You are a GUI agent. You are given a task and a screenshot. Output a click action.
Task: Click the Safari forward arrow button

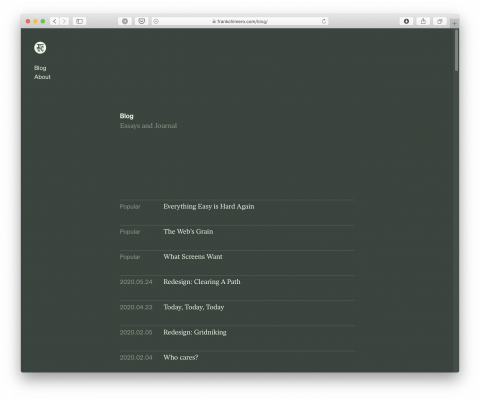pos(64,21)
